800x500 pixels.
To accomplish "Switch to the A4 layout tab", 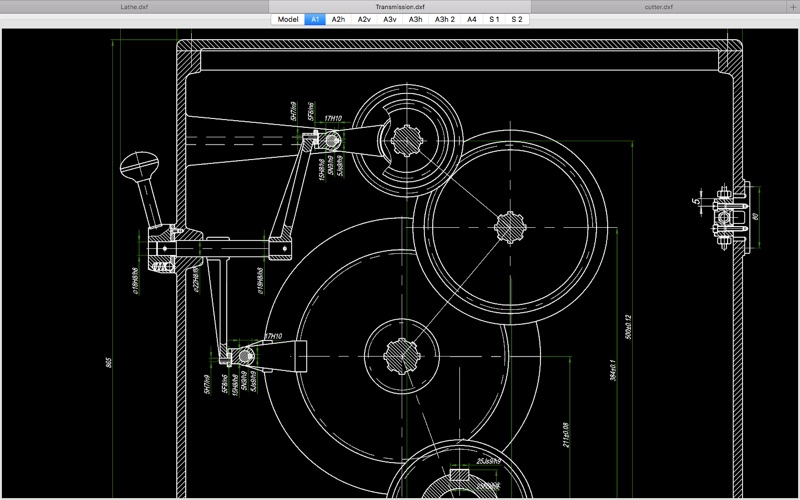I will pos(471,19).
